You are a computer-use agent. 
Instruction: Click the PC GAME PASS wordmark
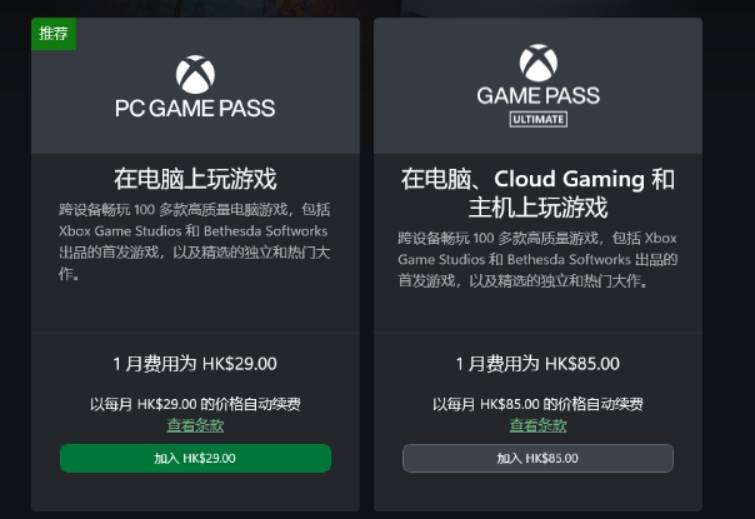[x=195, y=107]
